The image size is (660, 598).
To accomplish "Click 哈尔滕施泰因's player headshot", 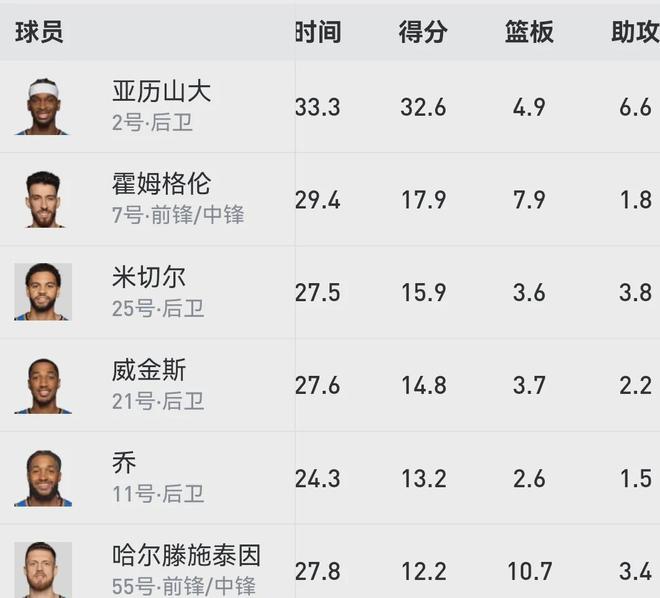I will pyautogui.click(x=43, y=569).
